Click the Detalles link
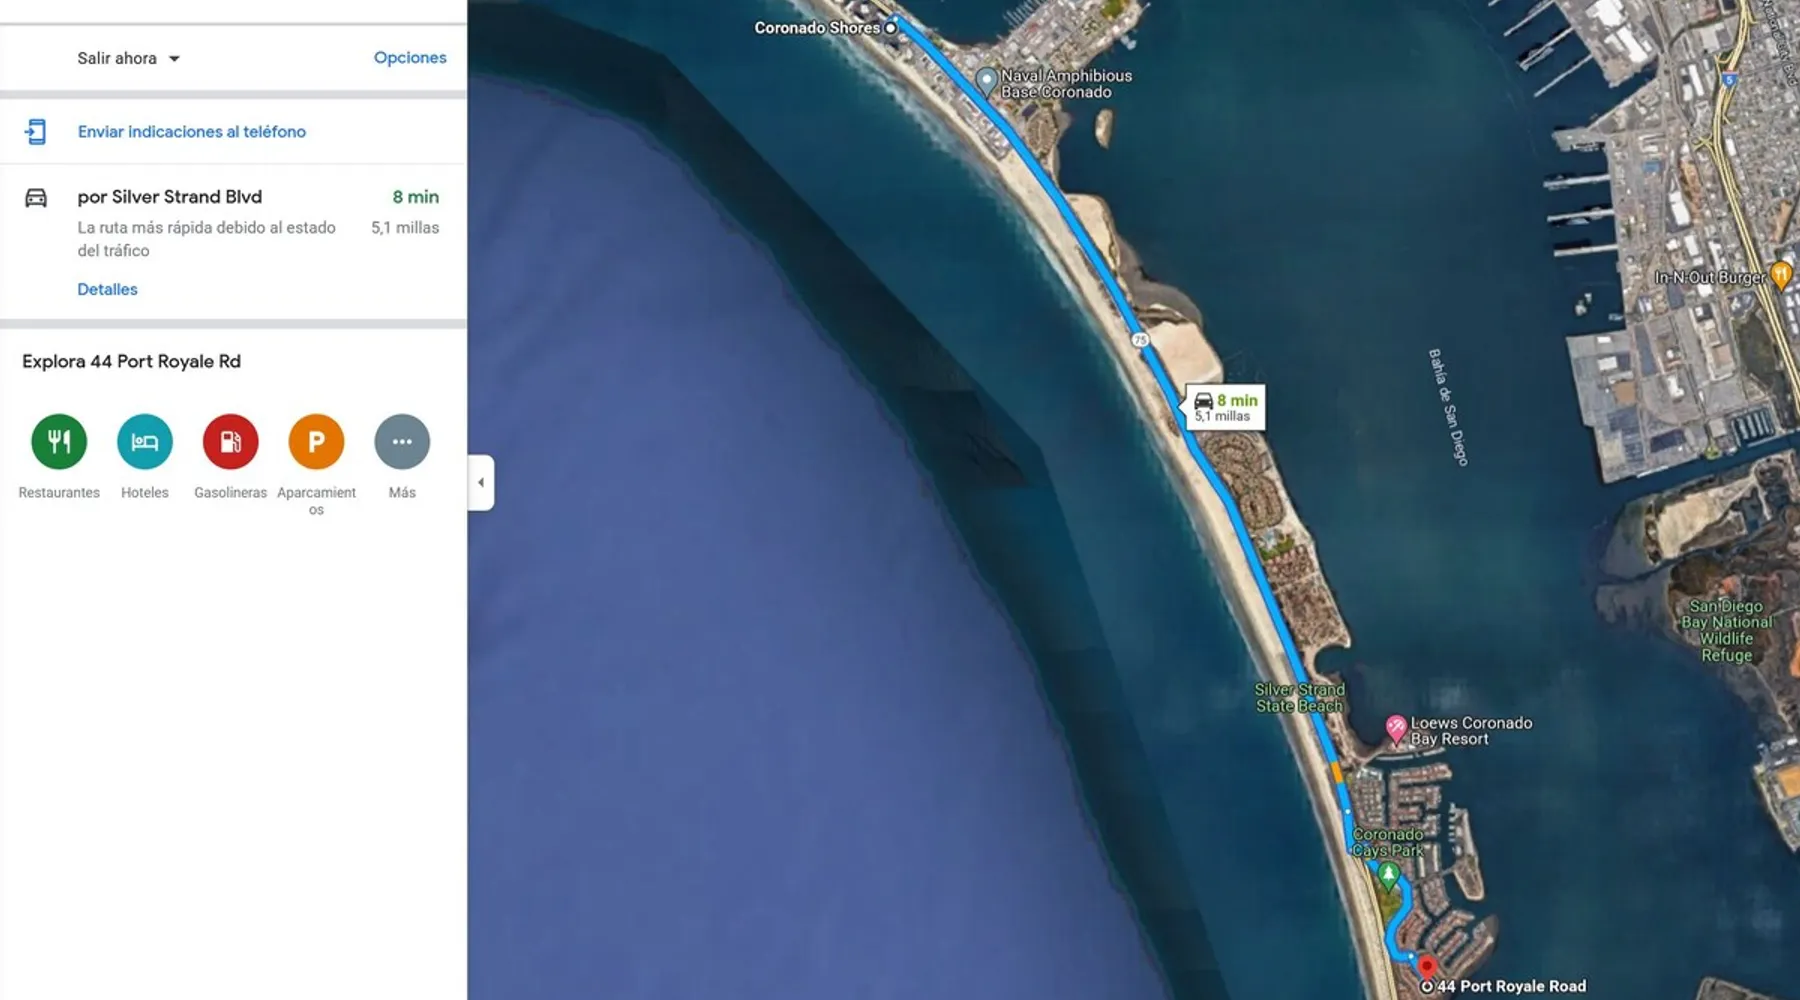 pos(107,289)
